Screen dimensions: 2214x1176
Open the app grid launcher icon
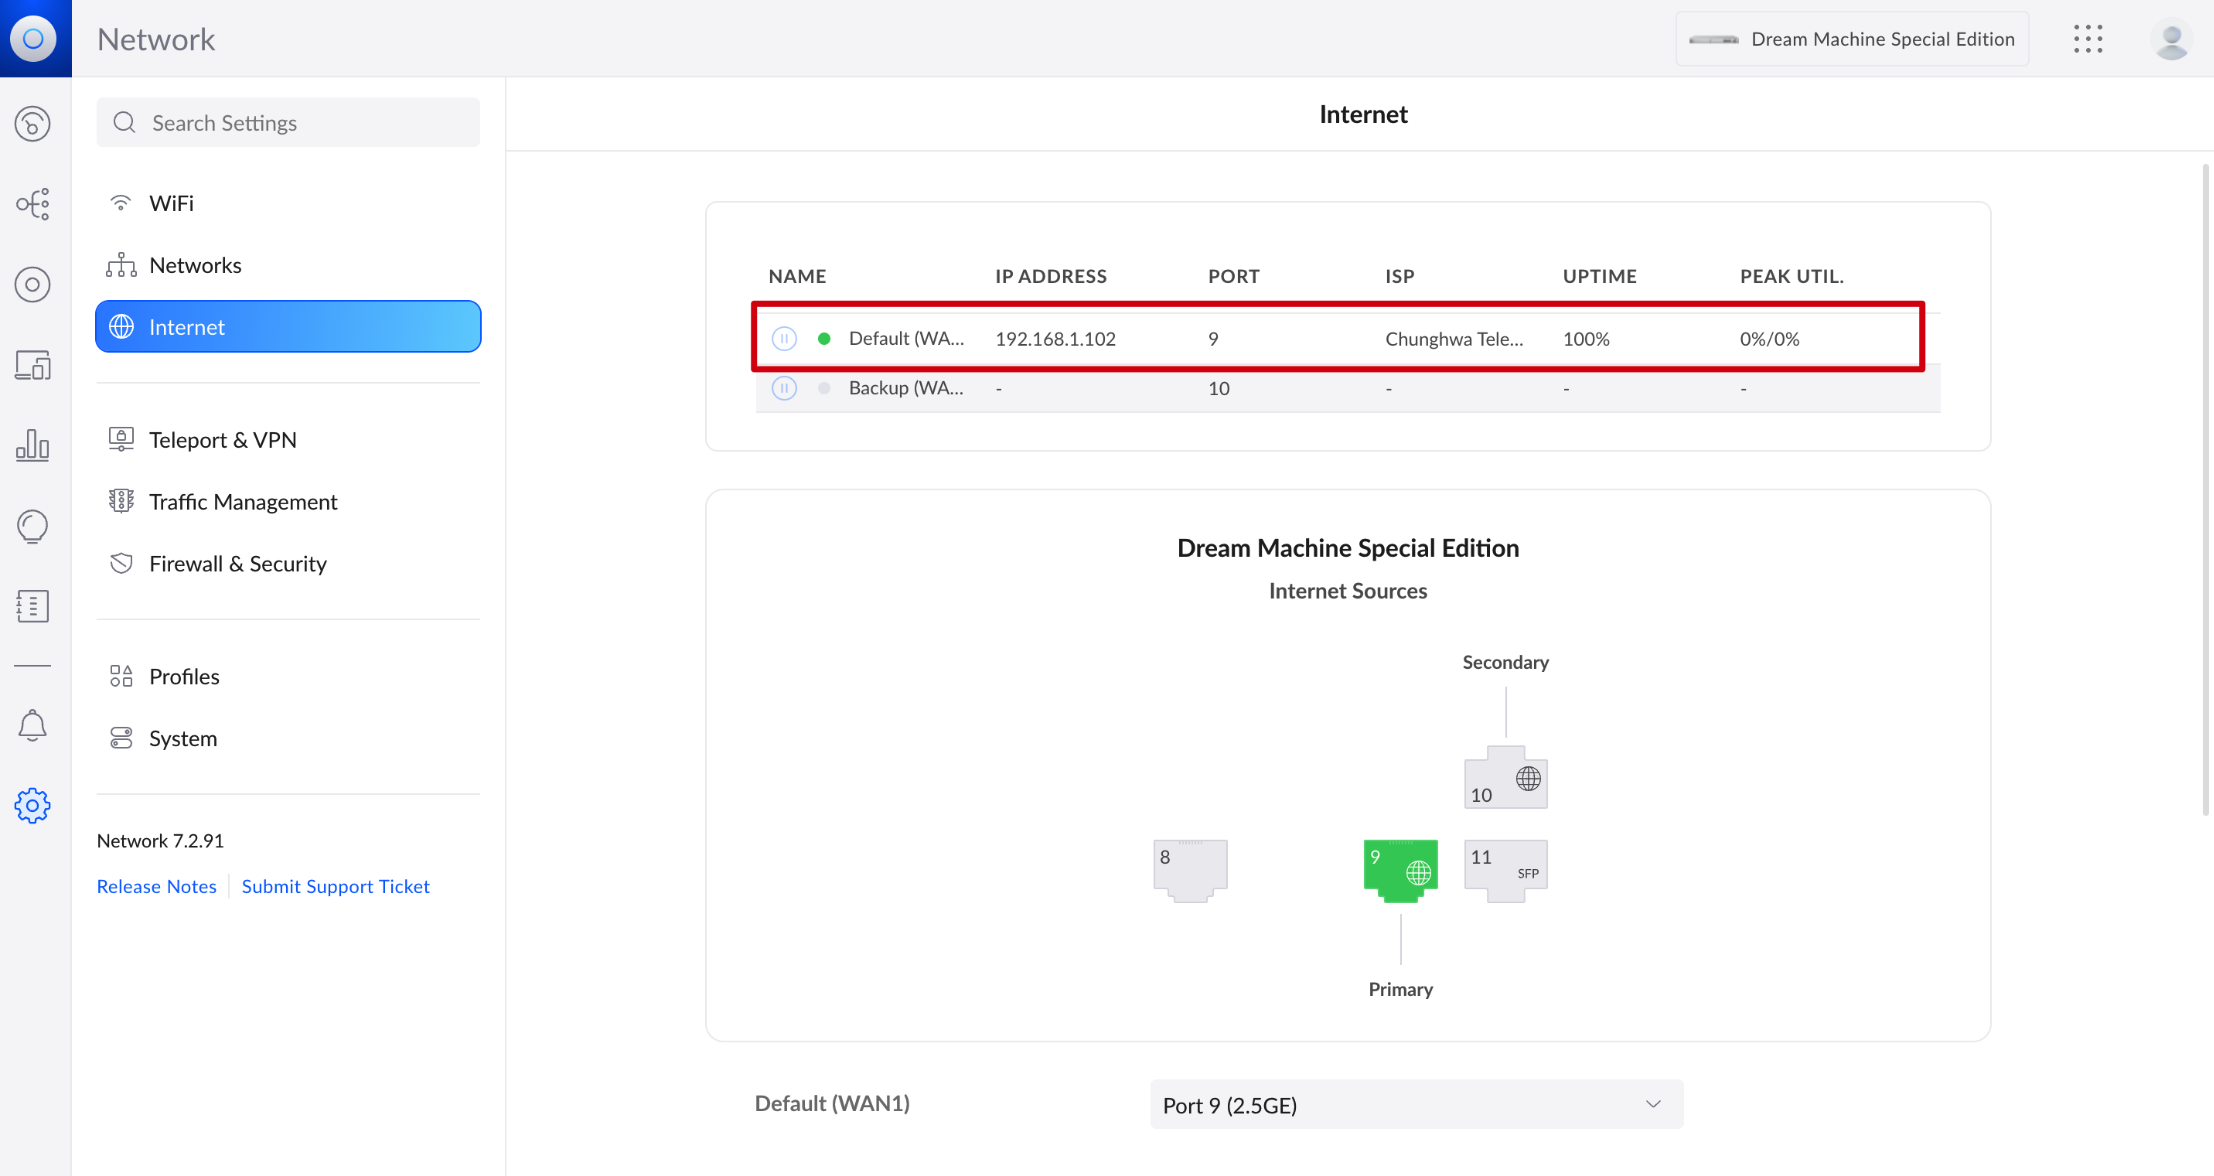tap(2088, 39)
